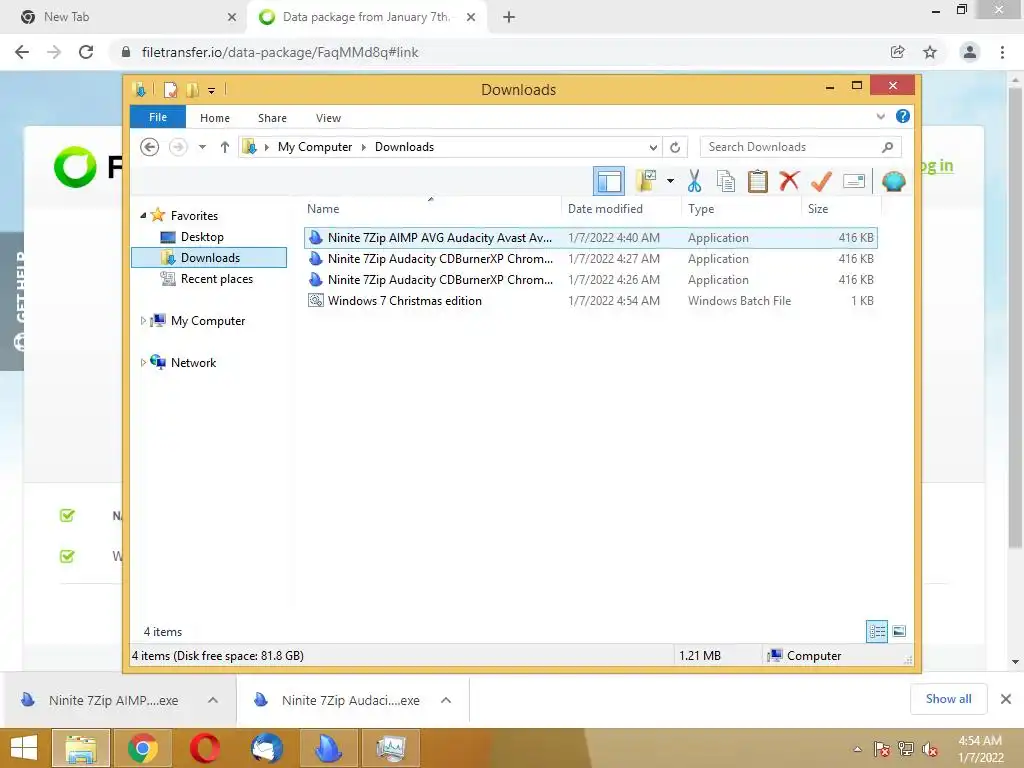Open a new Chrome tab

(x=509, y=17)
